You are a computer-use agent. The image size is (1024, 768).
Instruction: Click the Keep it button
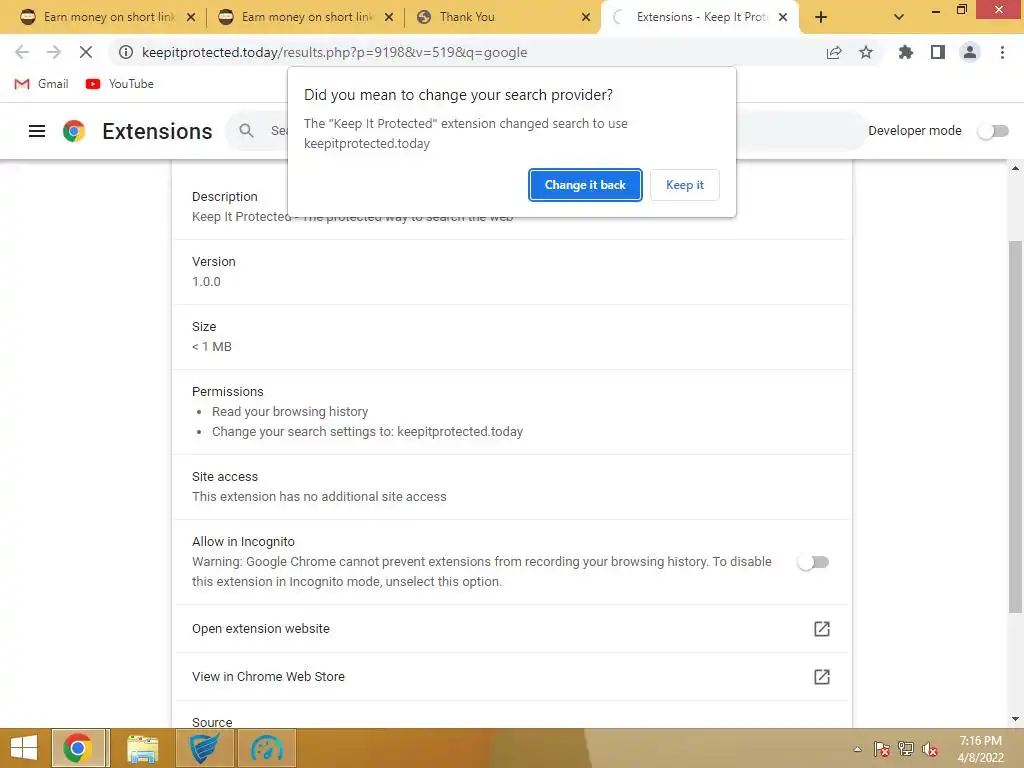(x=684, y=185)
